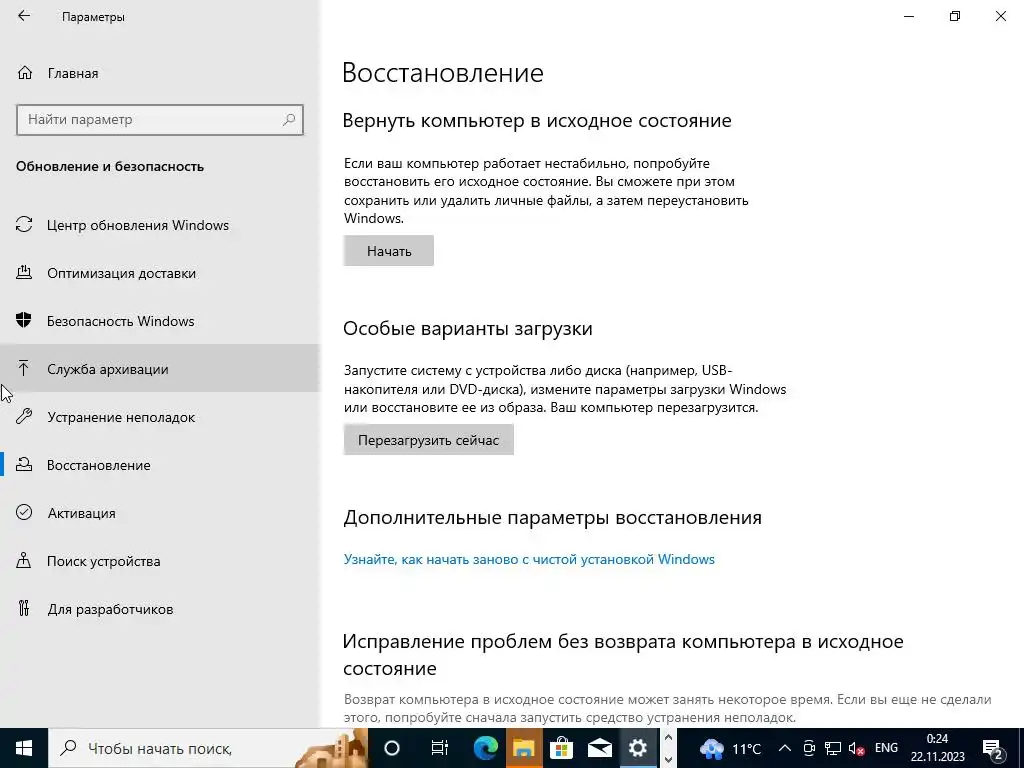Open link about clean Windows installation
Image resolution: width=1024 pixels, height=768 pixels.
click(529, 559)
